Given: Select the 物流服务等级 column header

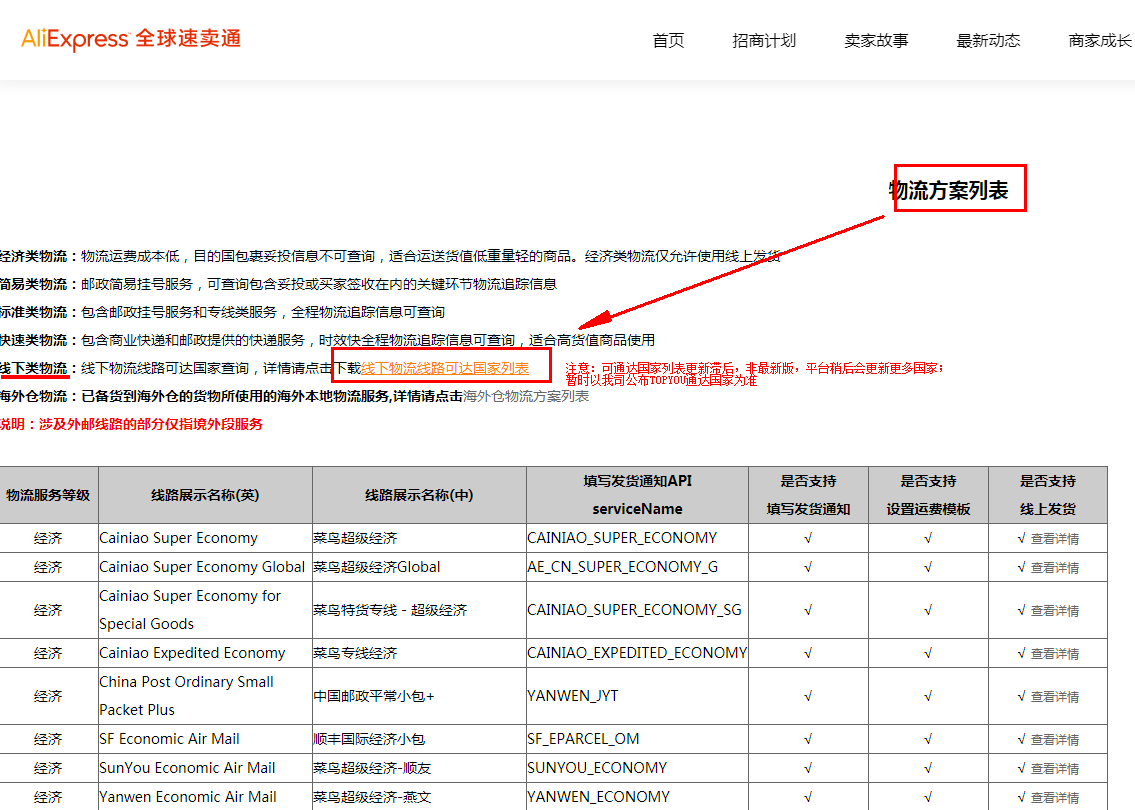Looking at the screenshot, I should click(x=48, y=495).
